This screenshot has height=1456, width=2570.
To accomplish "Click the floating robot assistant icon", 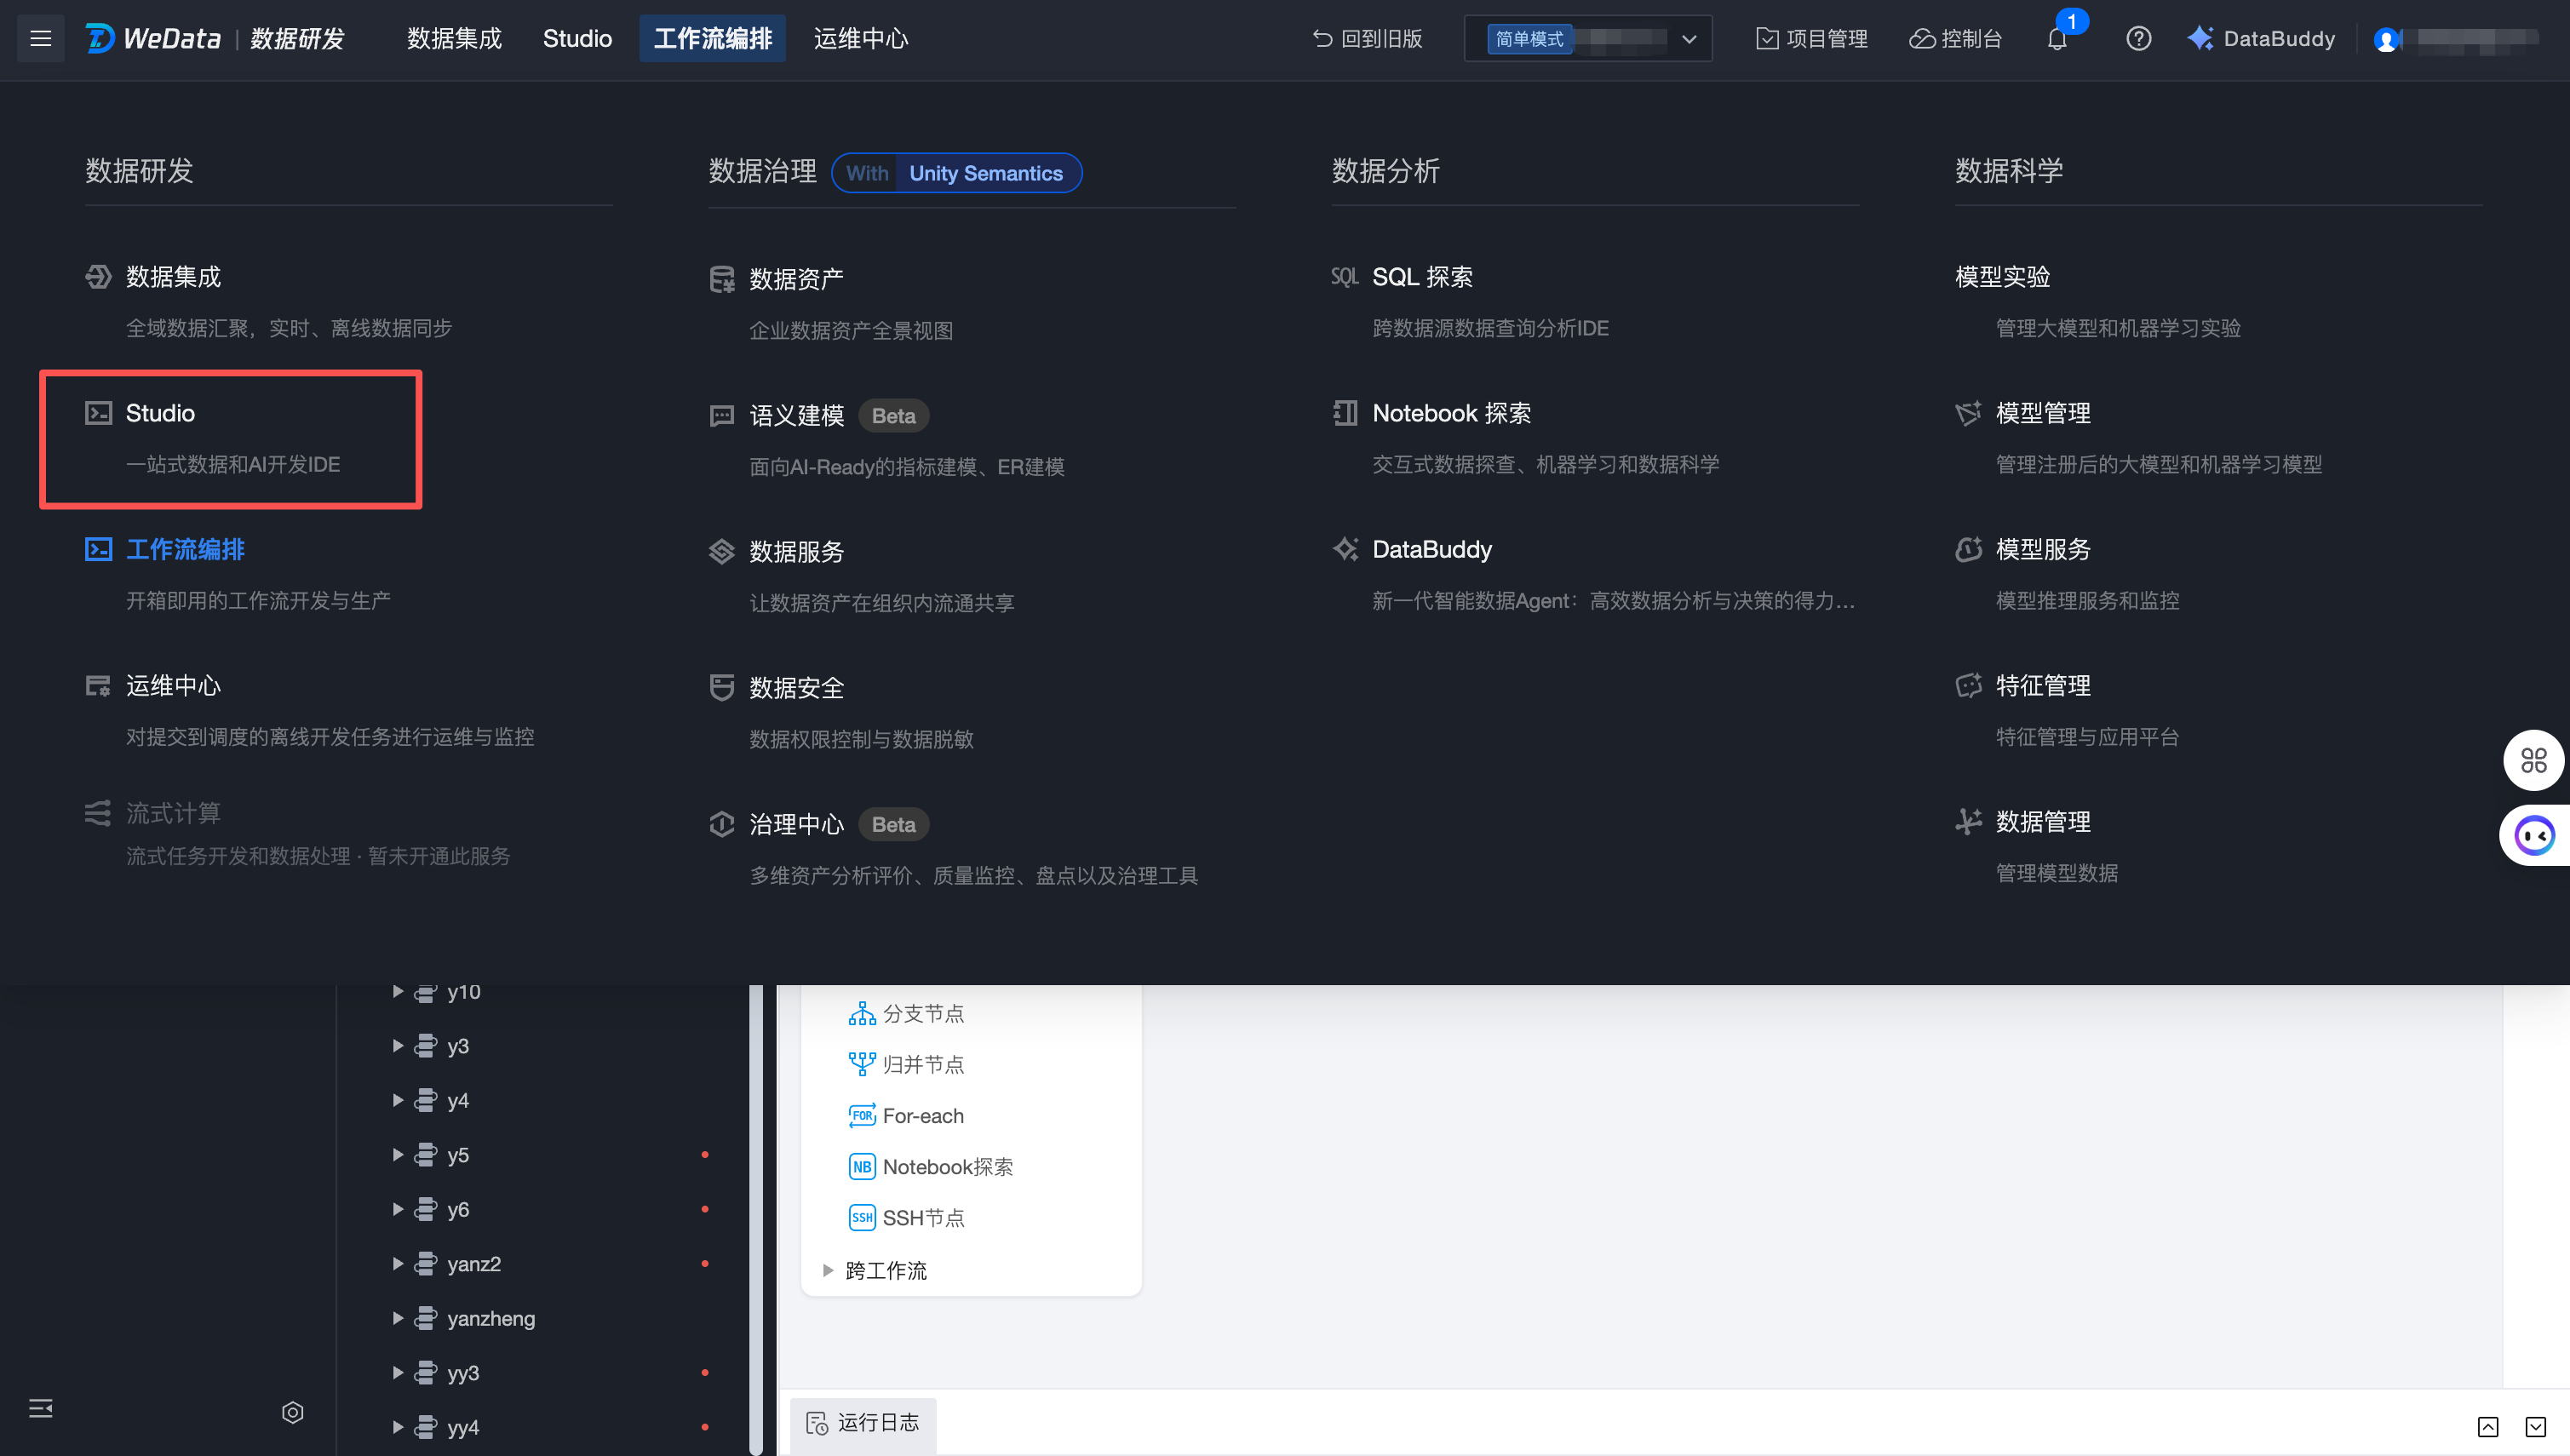I will [2534, 835].
